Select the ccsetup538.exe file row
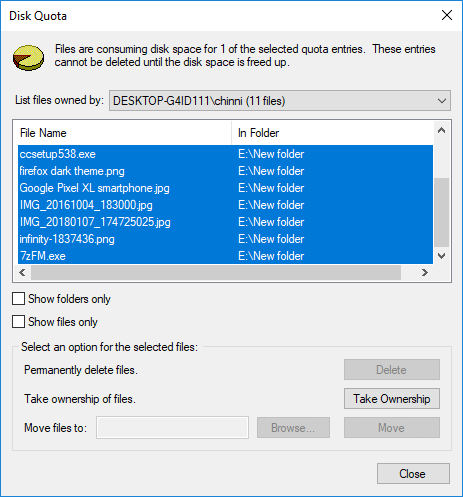Image resolution: width=463 pixels, height=497 pixels. point(225,154)
